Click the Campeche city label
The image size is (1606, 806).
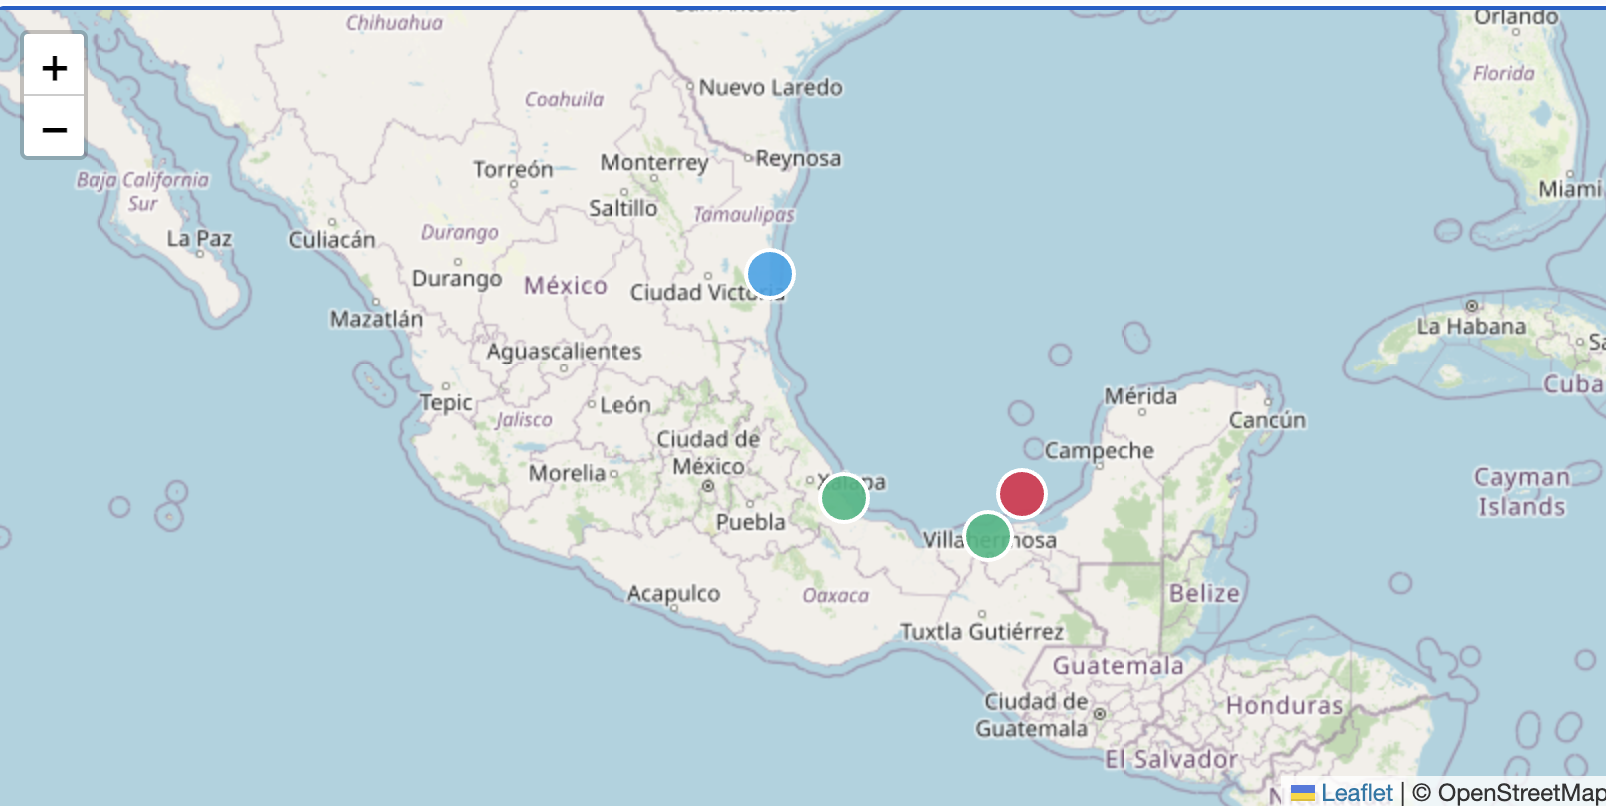coord(1099,452)
